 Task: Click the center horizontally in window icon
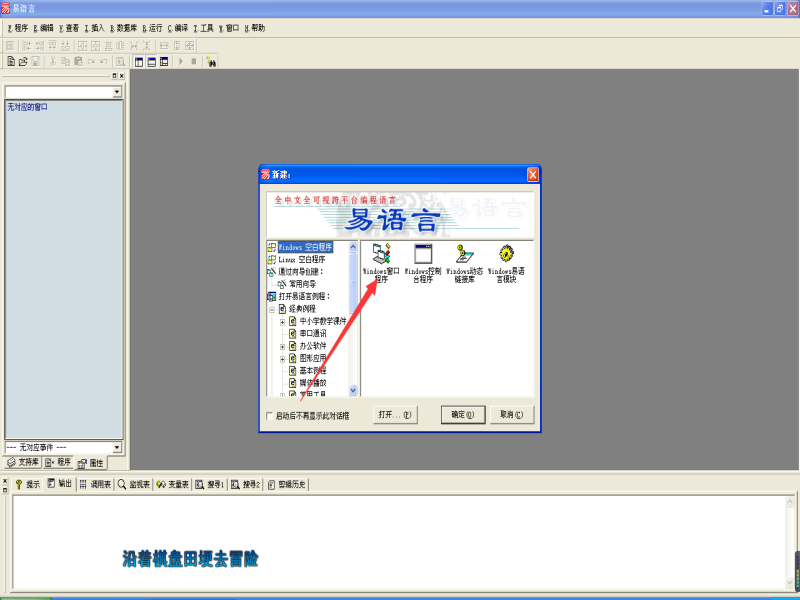82,46
